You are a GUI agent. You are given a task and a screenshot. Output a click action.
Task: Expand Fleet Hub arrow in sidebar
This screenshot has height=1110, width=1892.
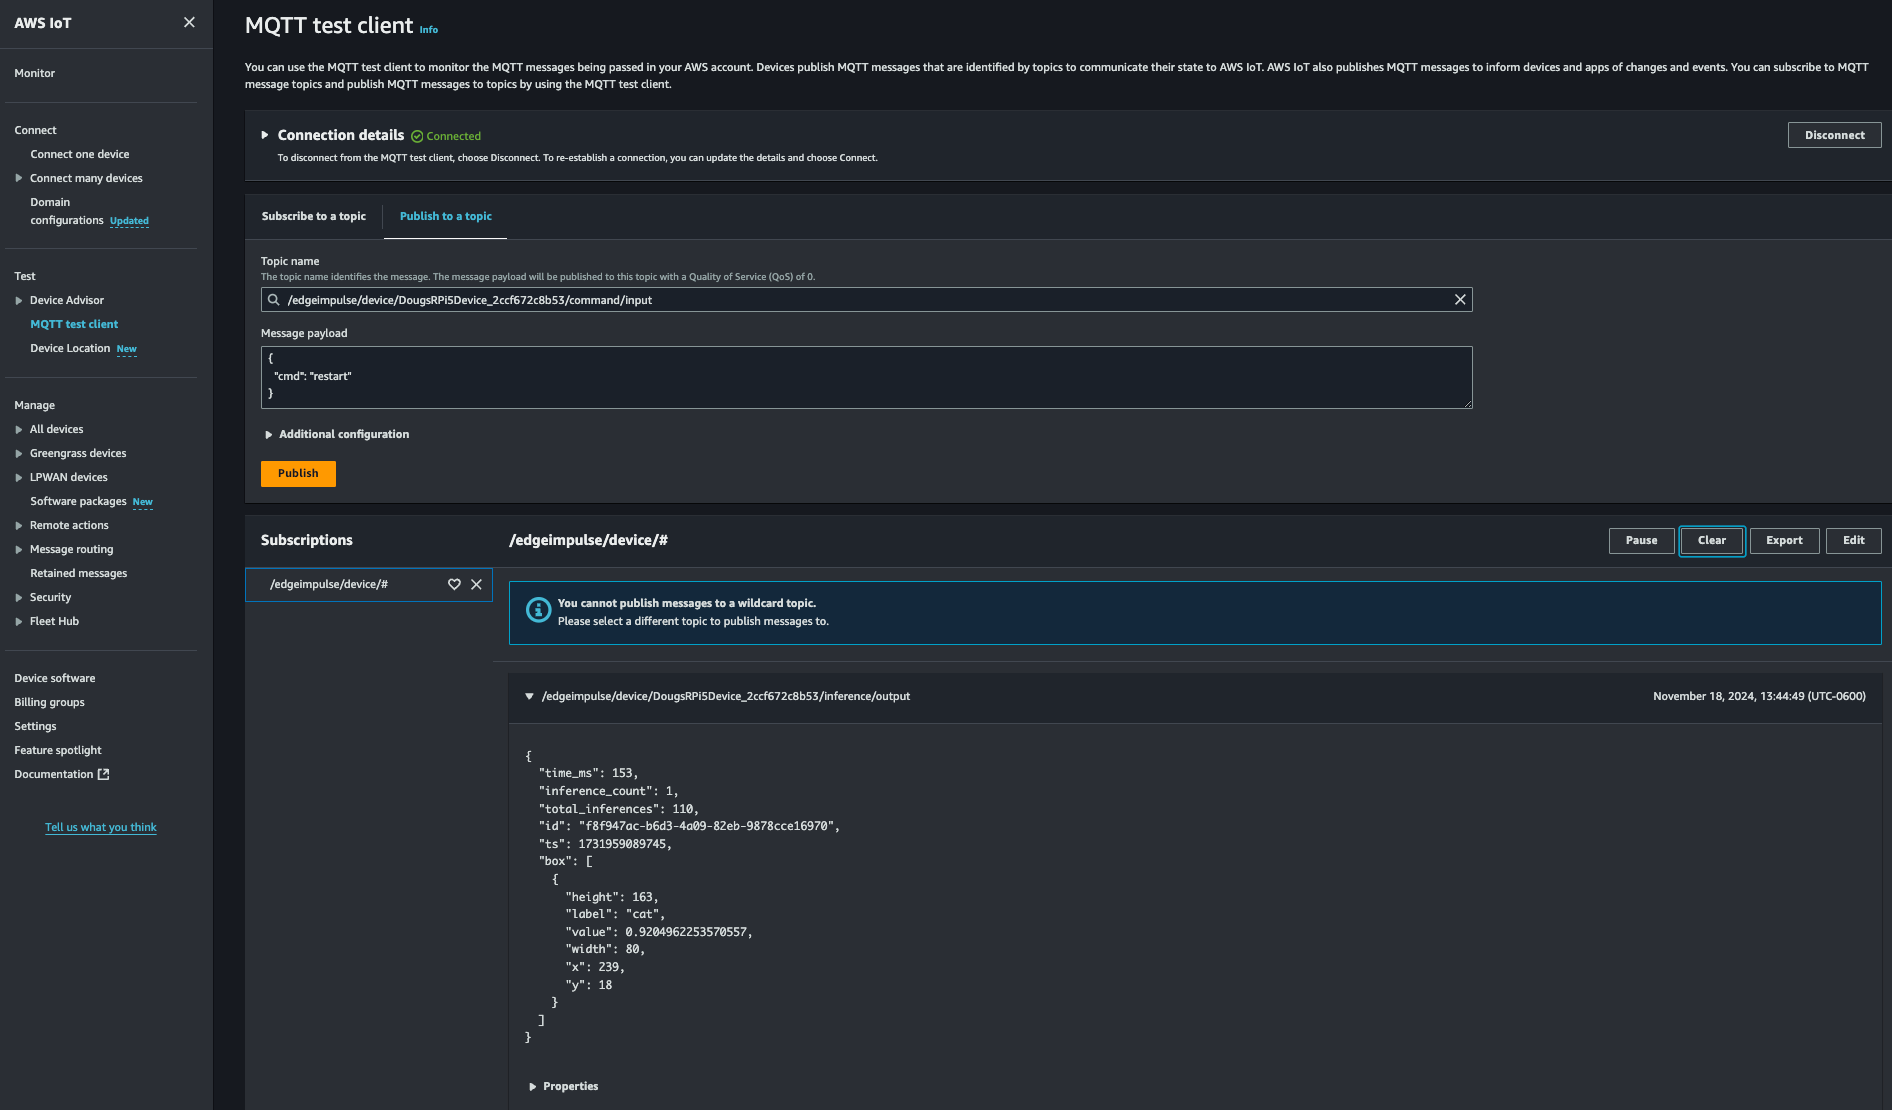click(x=18, y=621)
